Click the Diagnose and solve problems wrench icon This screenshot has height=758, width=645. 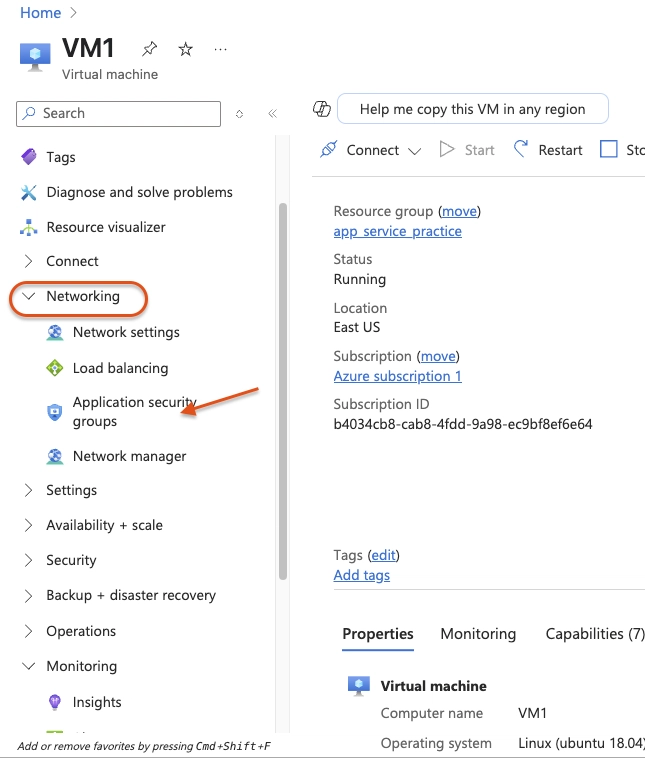[x=29, y=192]
